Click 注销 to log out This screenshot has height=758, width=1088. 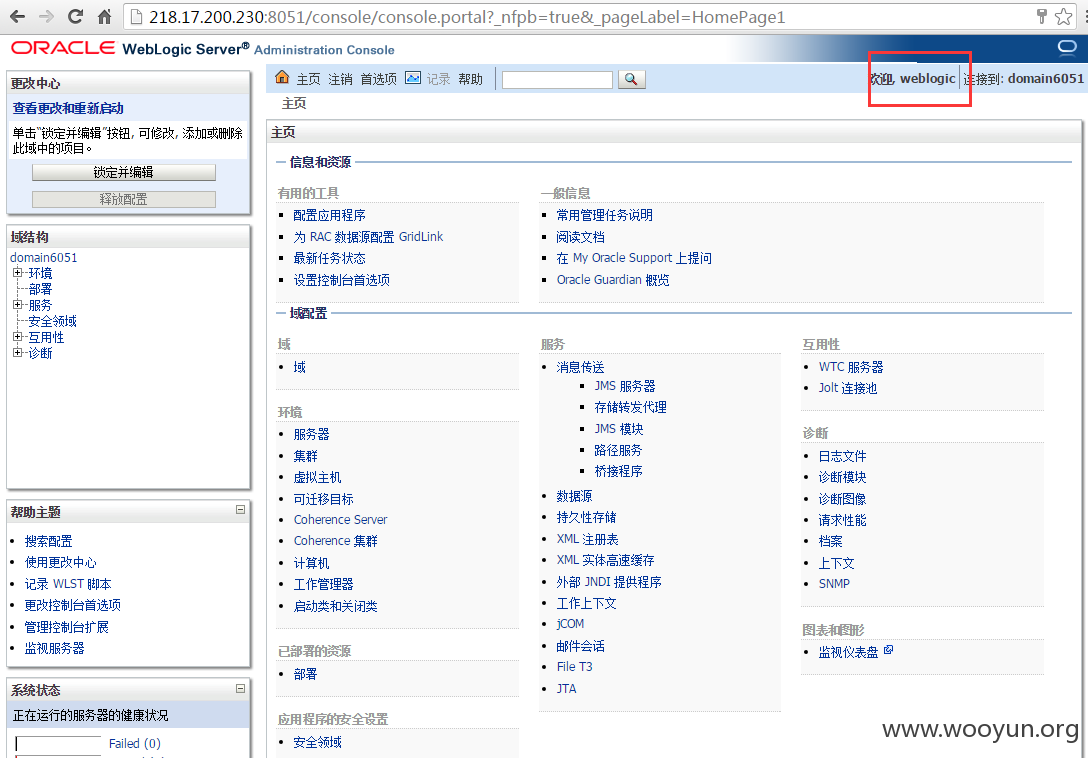click(340, 79)
